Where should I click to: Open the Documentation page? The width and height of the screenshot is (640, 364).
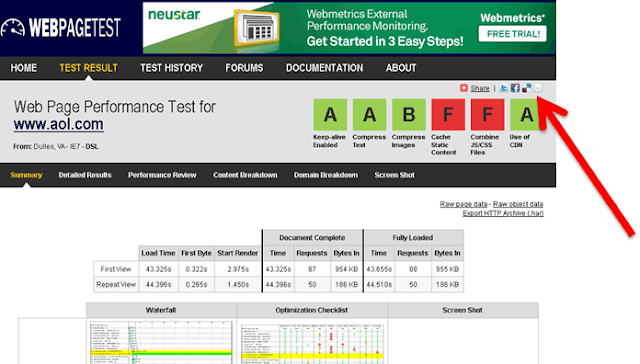(x=324, y=68)
